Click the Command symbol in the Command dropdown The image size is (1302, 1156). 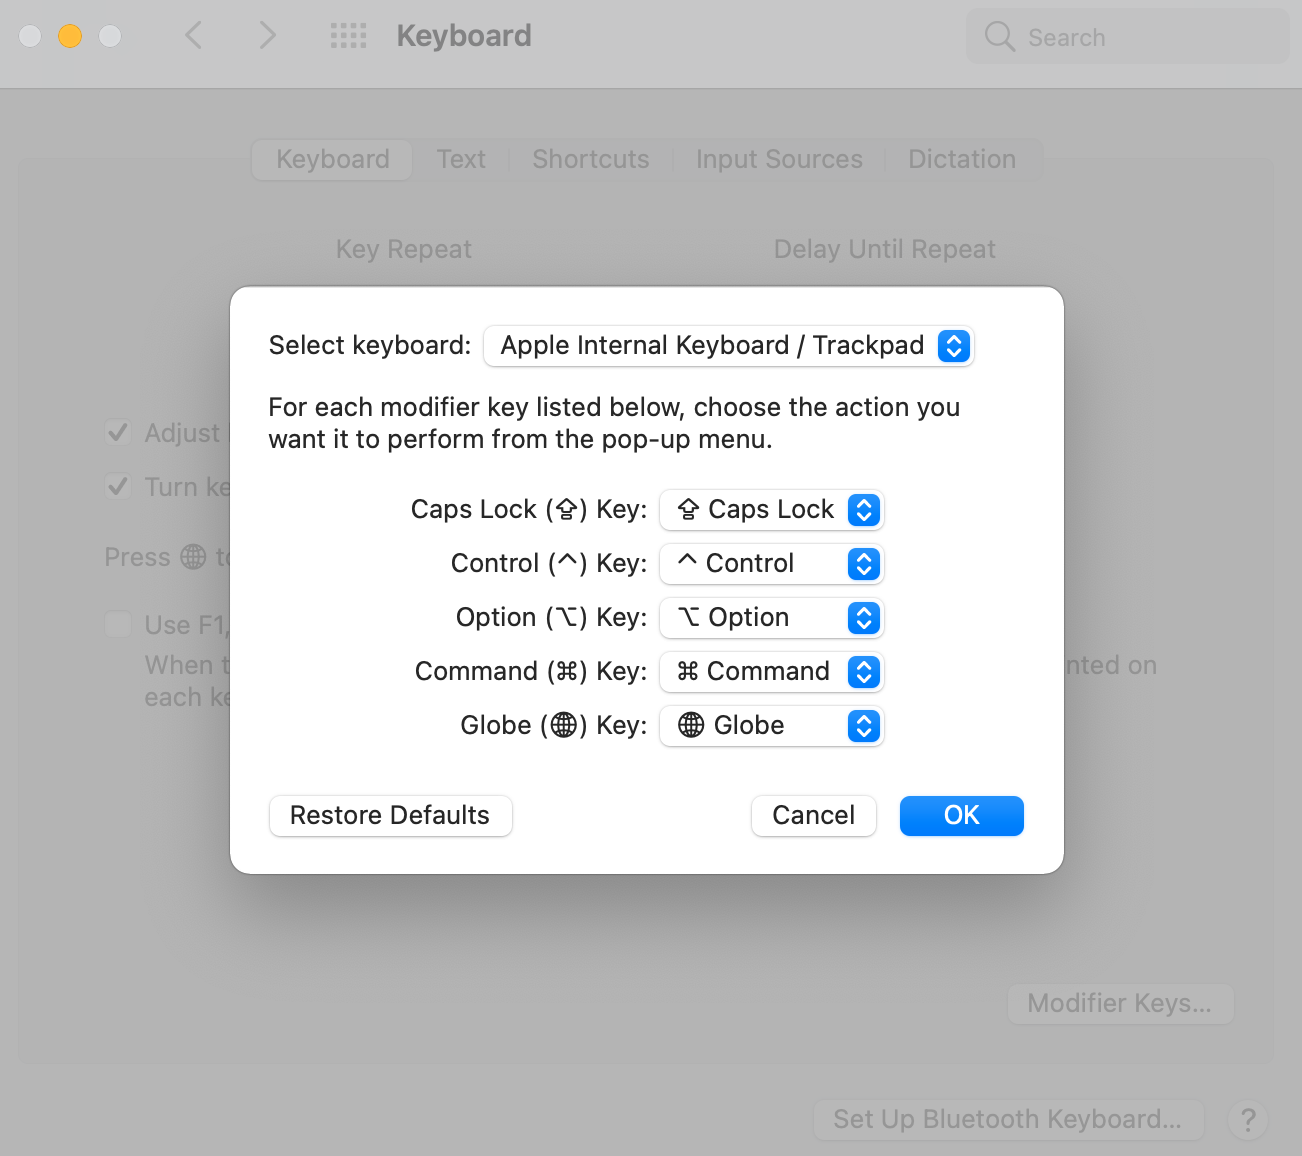tap(687, 671)
